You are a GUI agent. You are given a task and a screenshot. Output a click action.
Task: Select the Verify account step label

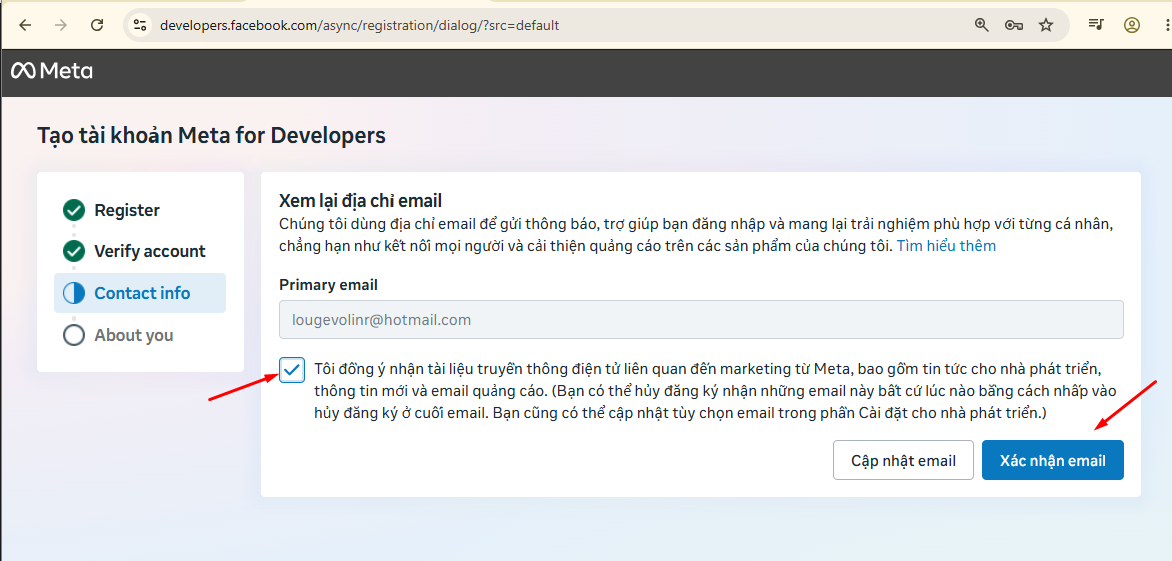[149, 252]
